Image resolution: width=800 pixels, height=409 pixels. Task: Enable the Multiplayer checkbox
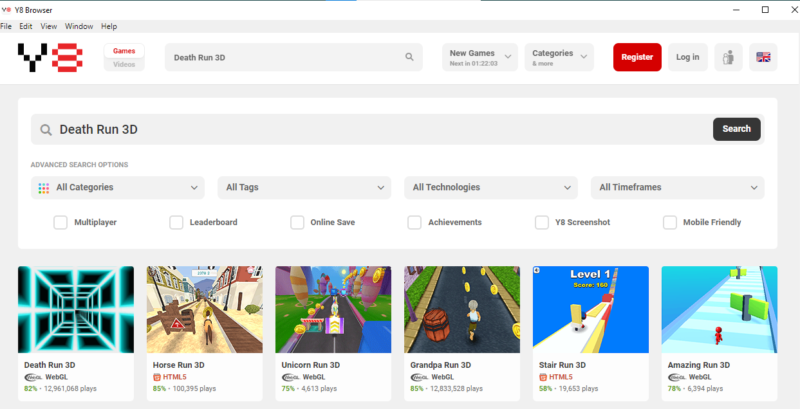(x=60, y=222)
